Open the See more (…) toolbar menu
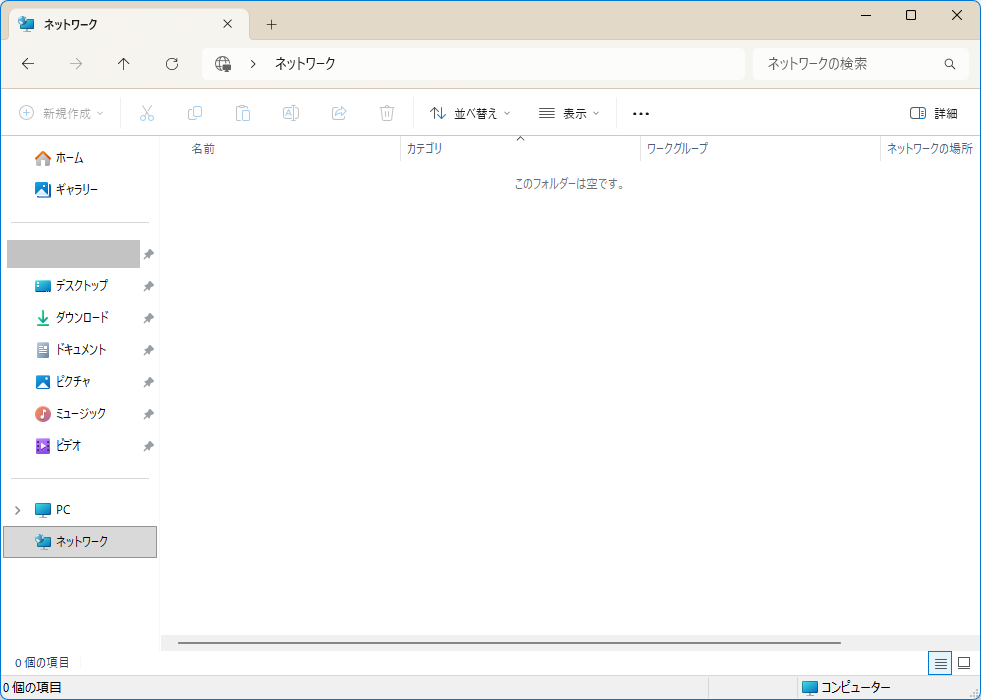 point(641,114)
